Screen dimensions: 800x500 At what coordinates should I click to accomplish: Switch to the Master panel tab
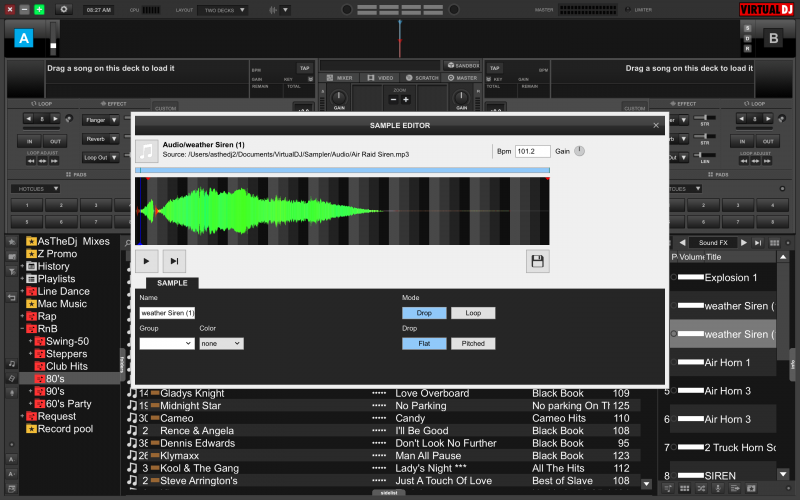tap(462, 78)
